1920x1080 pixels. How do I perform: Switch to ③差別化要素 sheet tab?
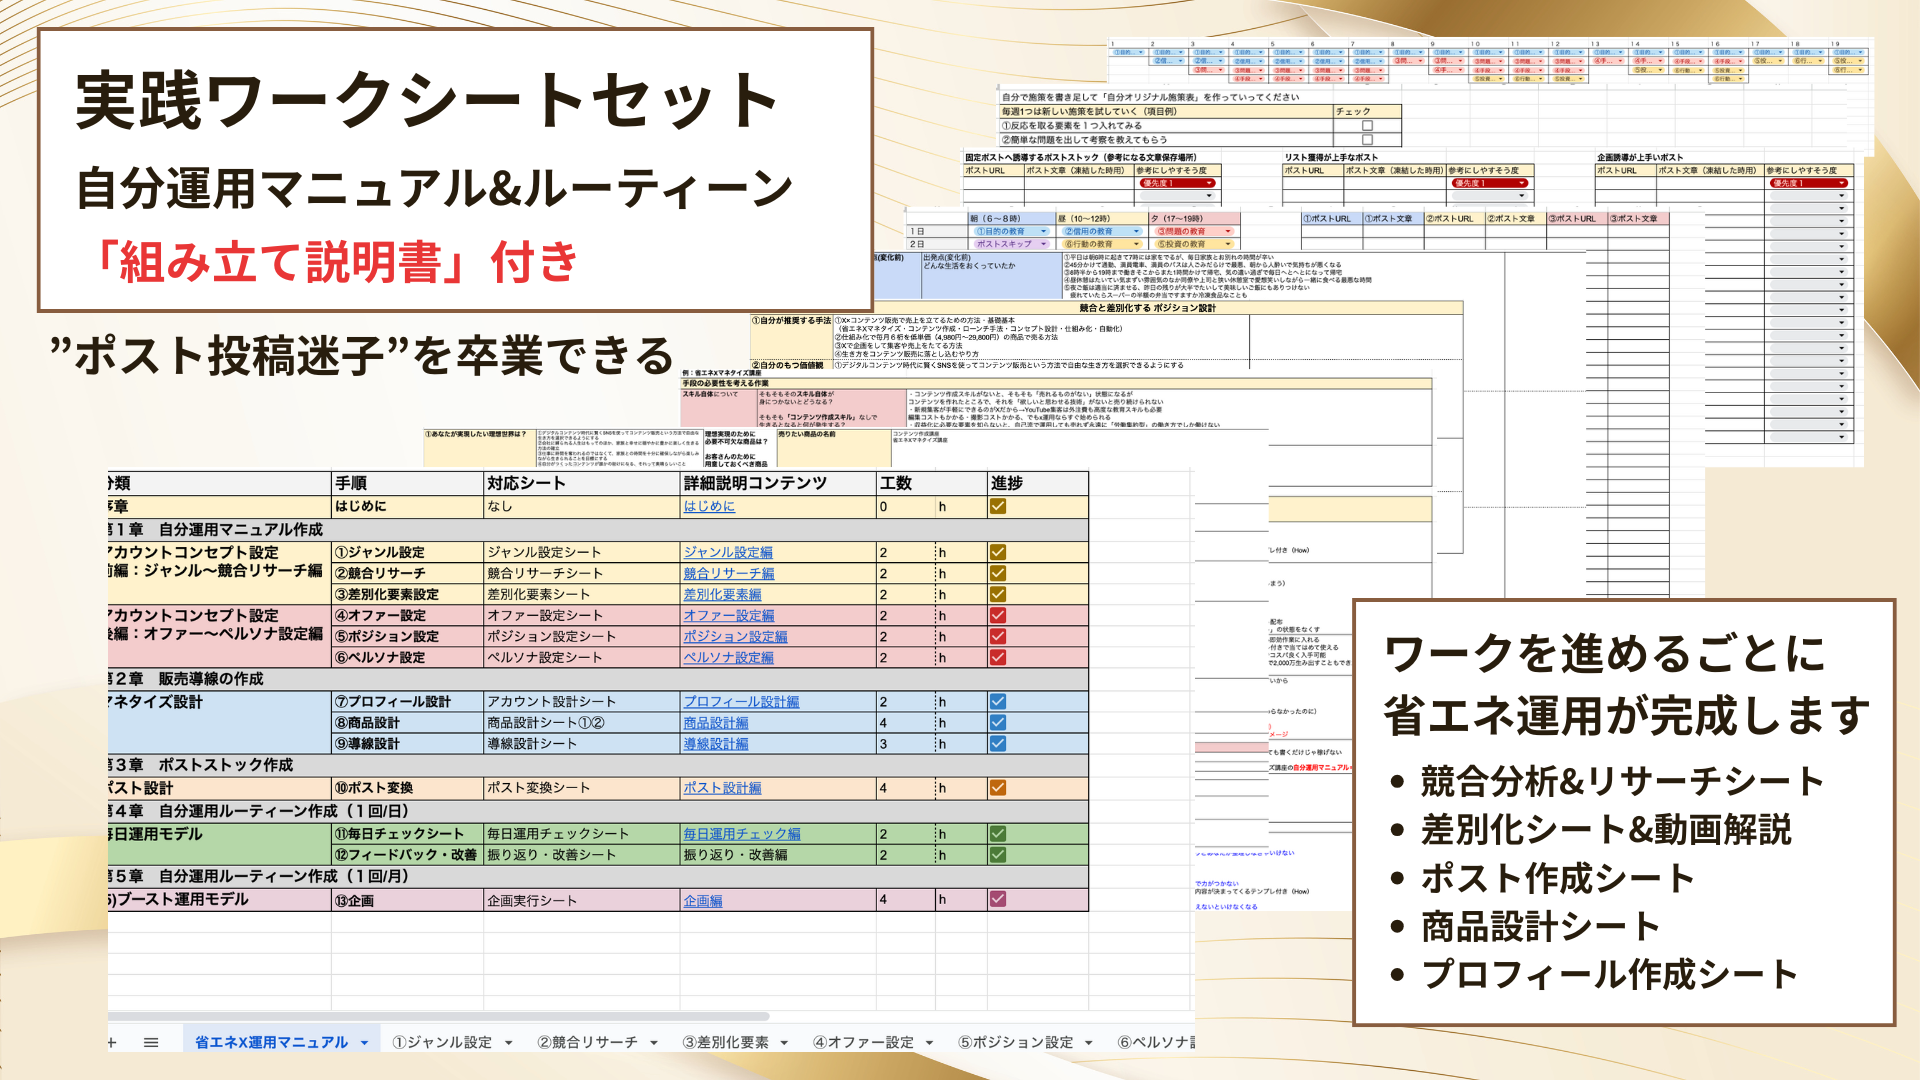click(x=725, y=1042)
